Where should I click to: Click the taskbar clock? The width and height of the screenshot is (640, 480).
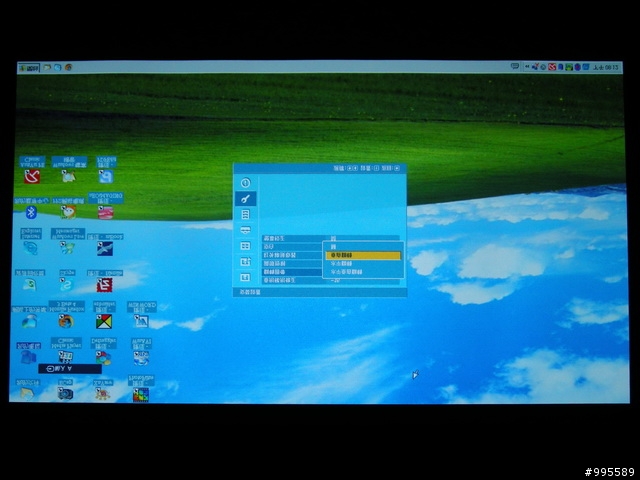(x=606, y=67)
